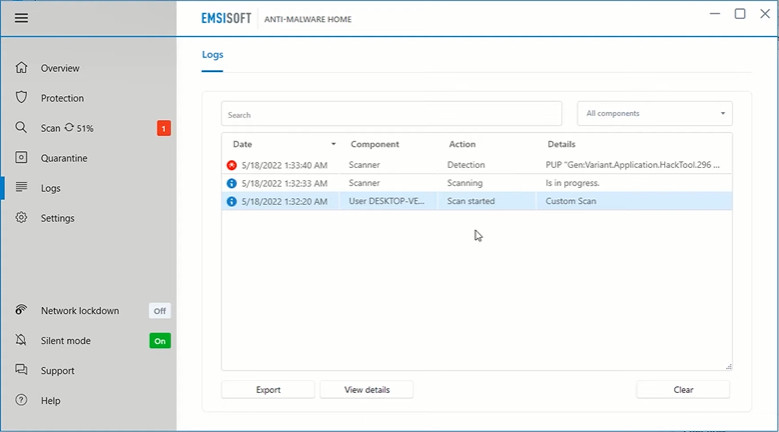Open Protection section
The height and width of the screenshot is (432, 779).
click(x=62, y=98)
